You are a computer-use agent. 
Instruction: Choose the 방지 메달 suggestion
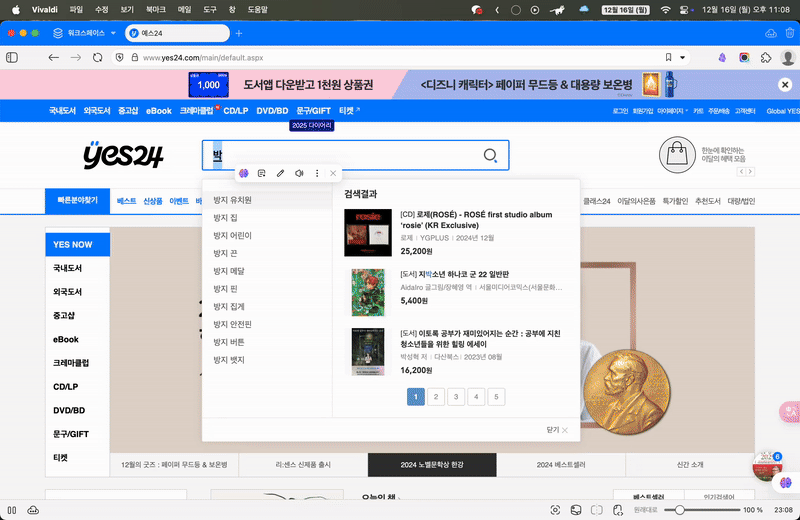pos(267,271)
